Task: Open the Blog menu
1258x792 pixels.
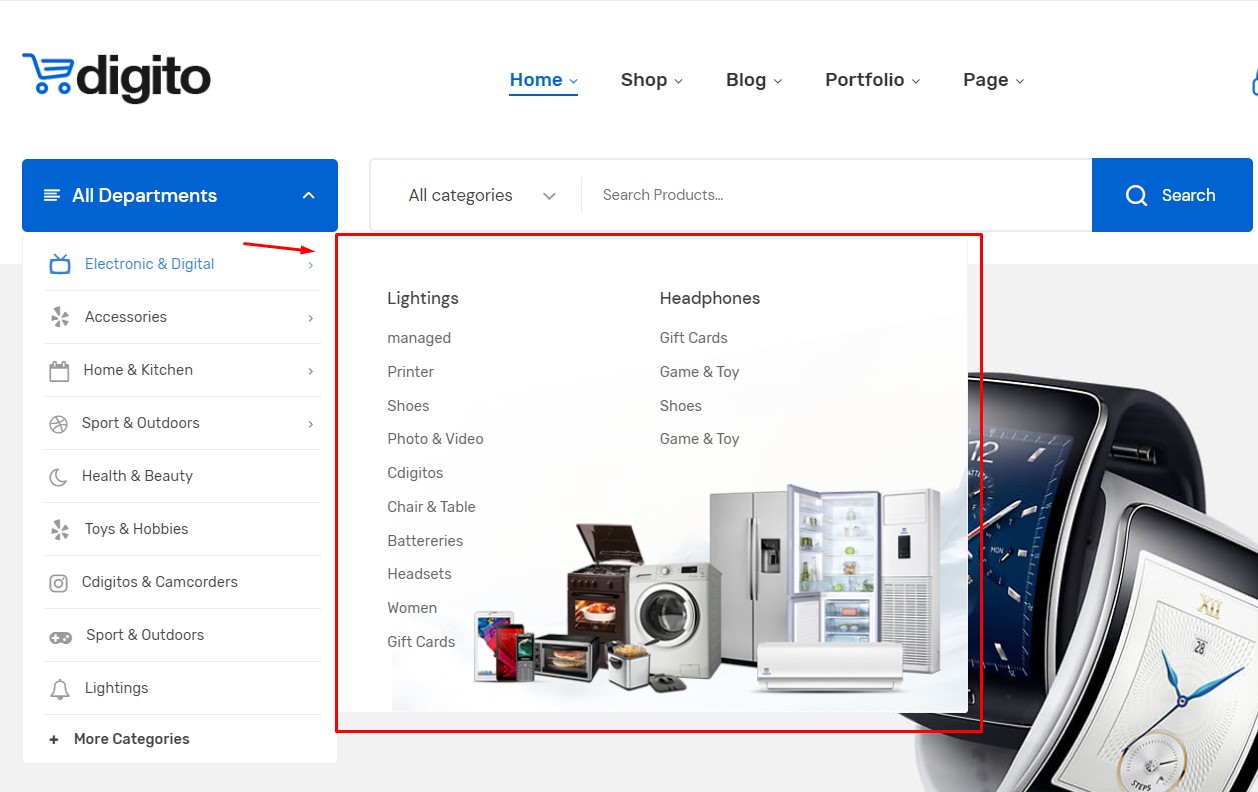Action: click(x=754, y=80)
